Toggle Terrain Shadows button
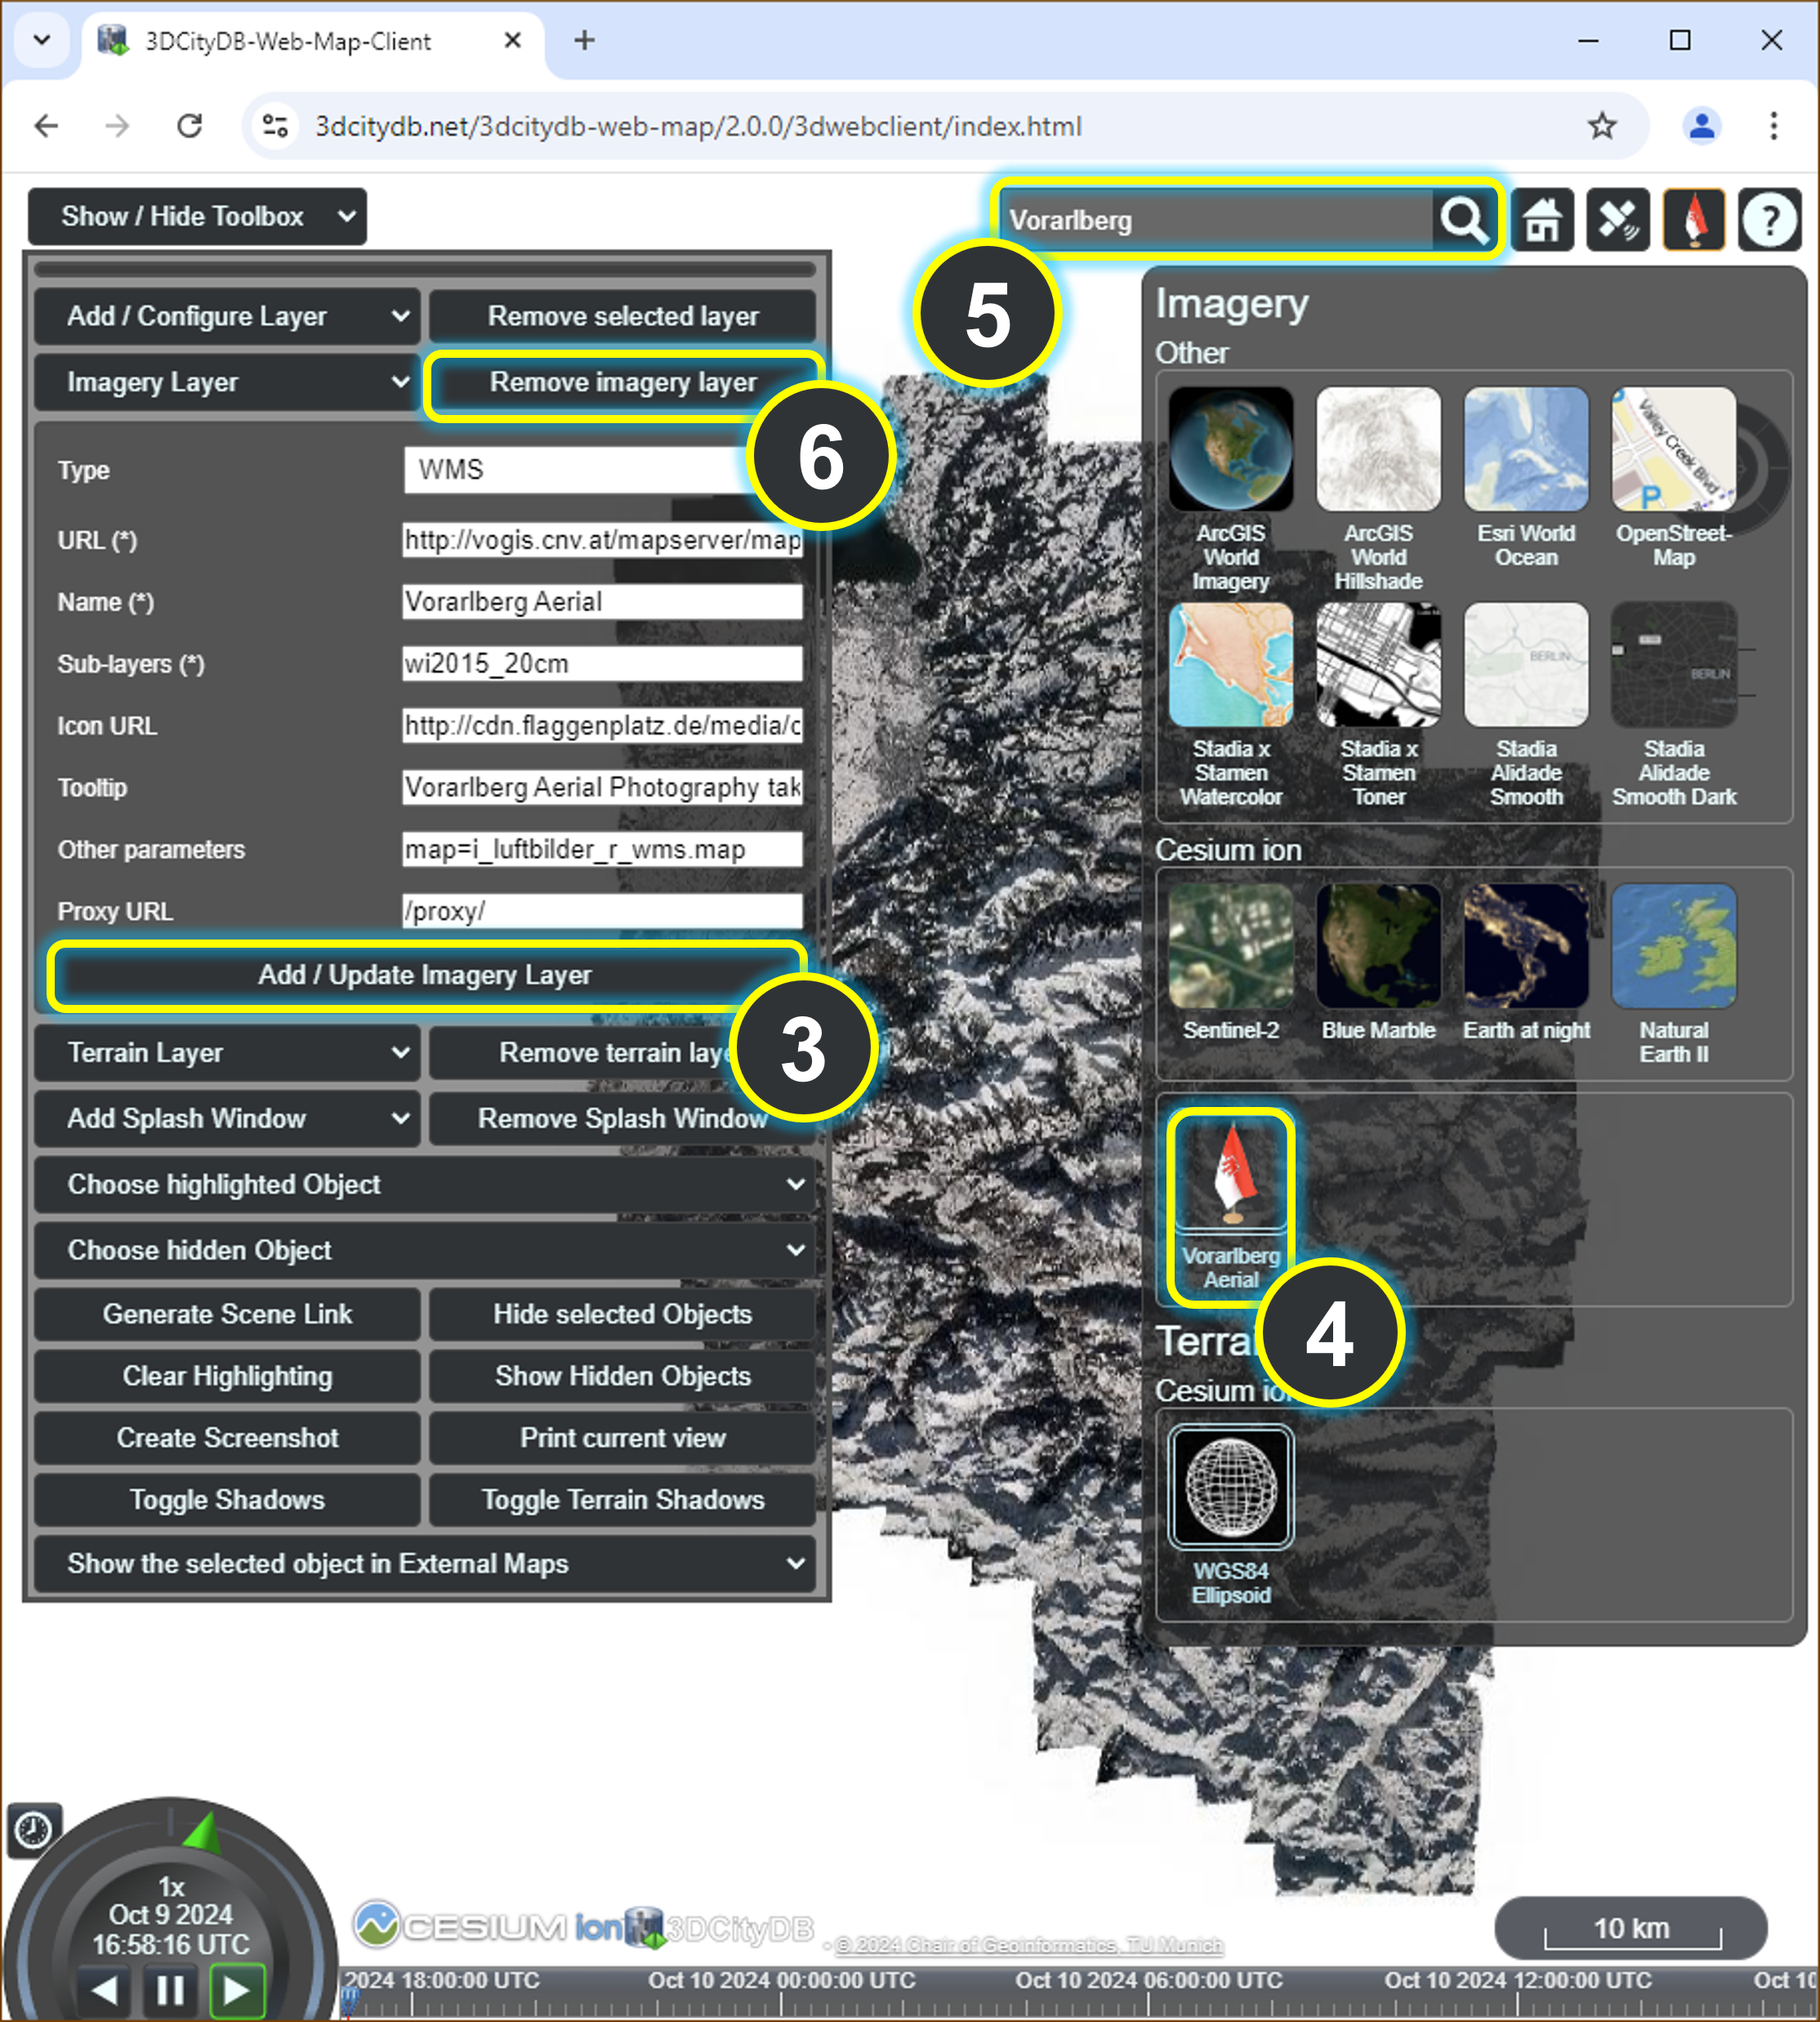Screen dimensions: 1820x2022 622,1500
